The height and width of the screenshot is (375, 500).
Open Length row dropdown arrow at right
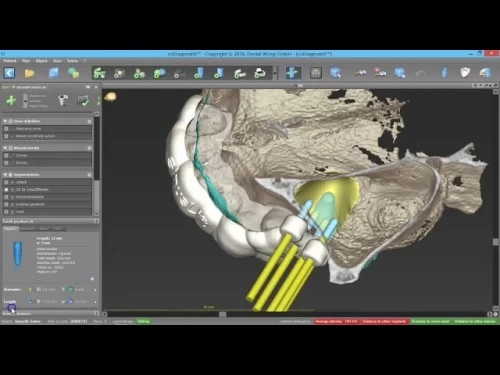95,302
